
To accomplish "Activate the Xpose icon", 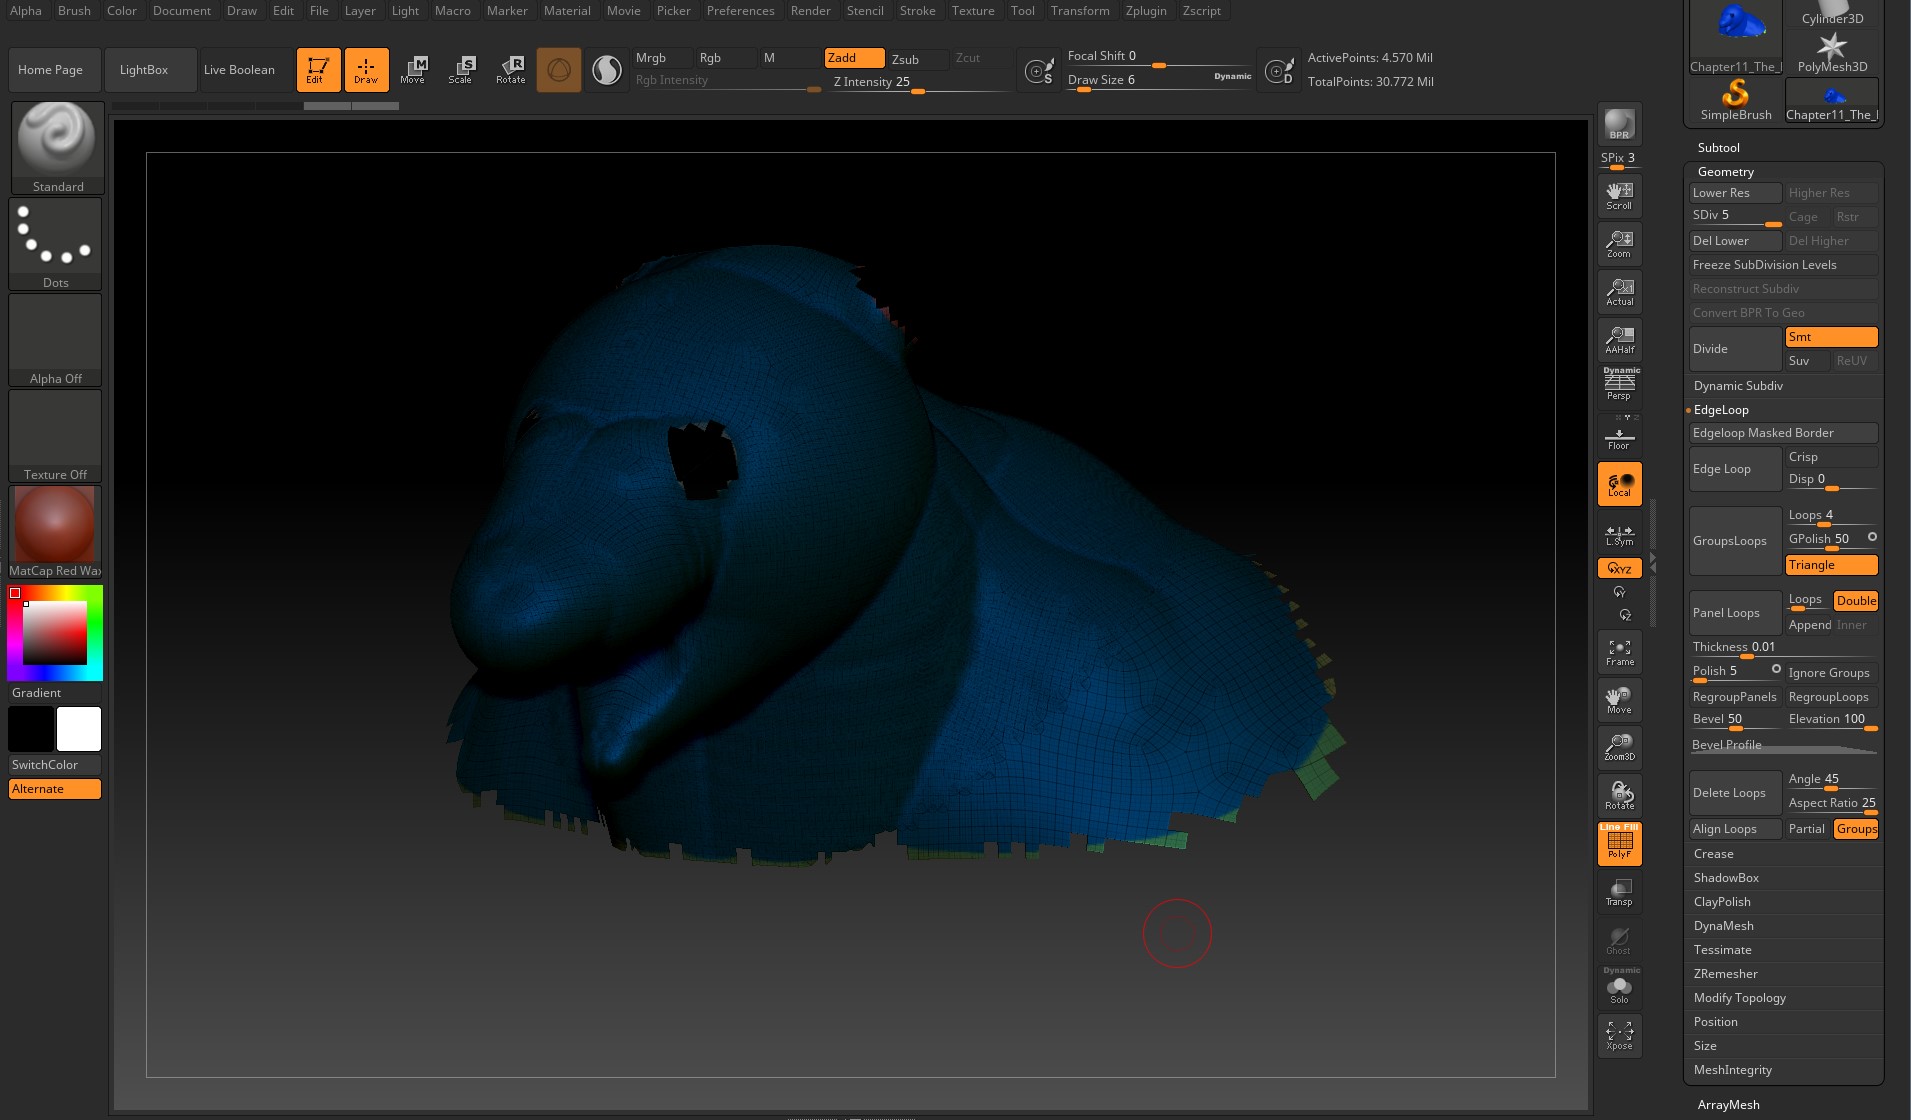I will click(1619, 1035).
